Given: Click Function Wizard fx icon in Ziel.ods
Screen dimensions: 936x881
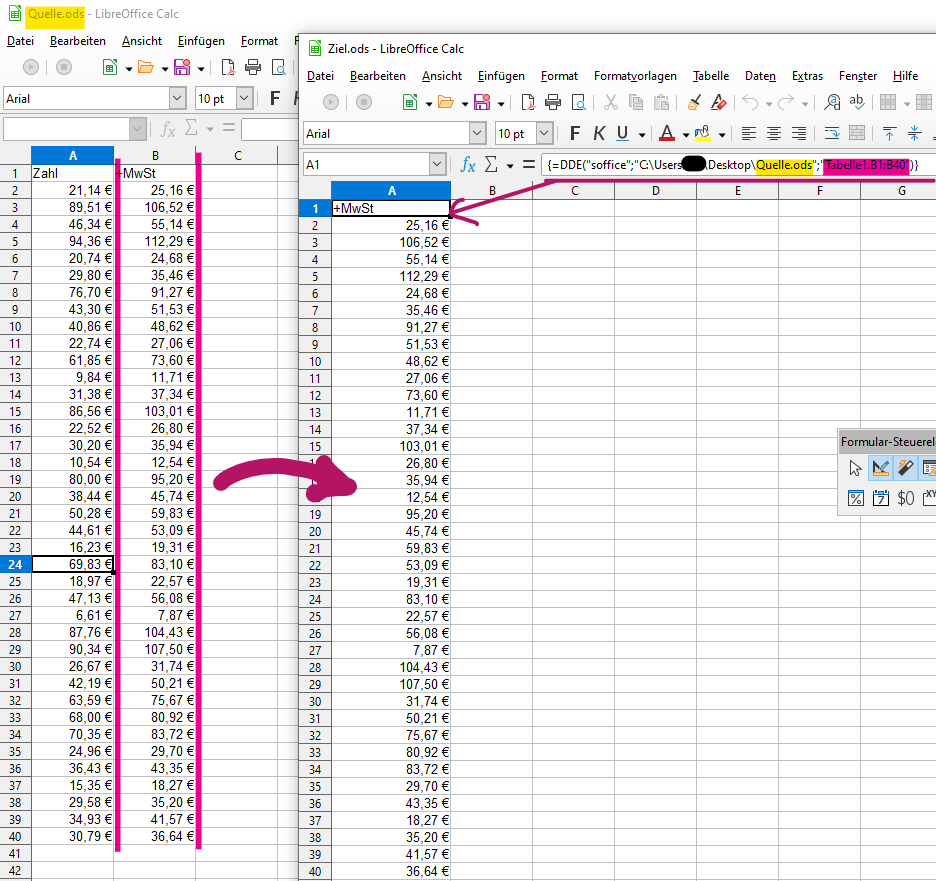Looking at the screenshot, I should click(468, 164).
